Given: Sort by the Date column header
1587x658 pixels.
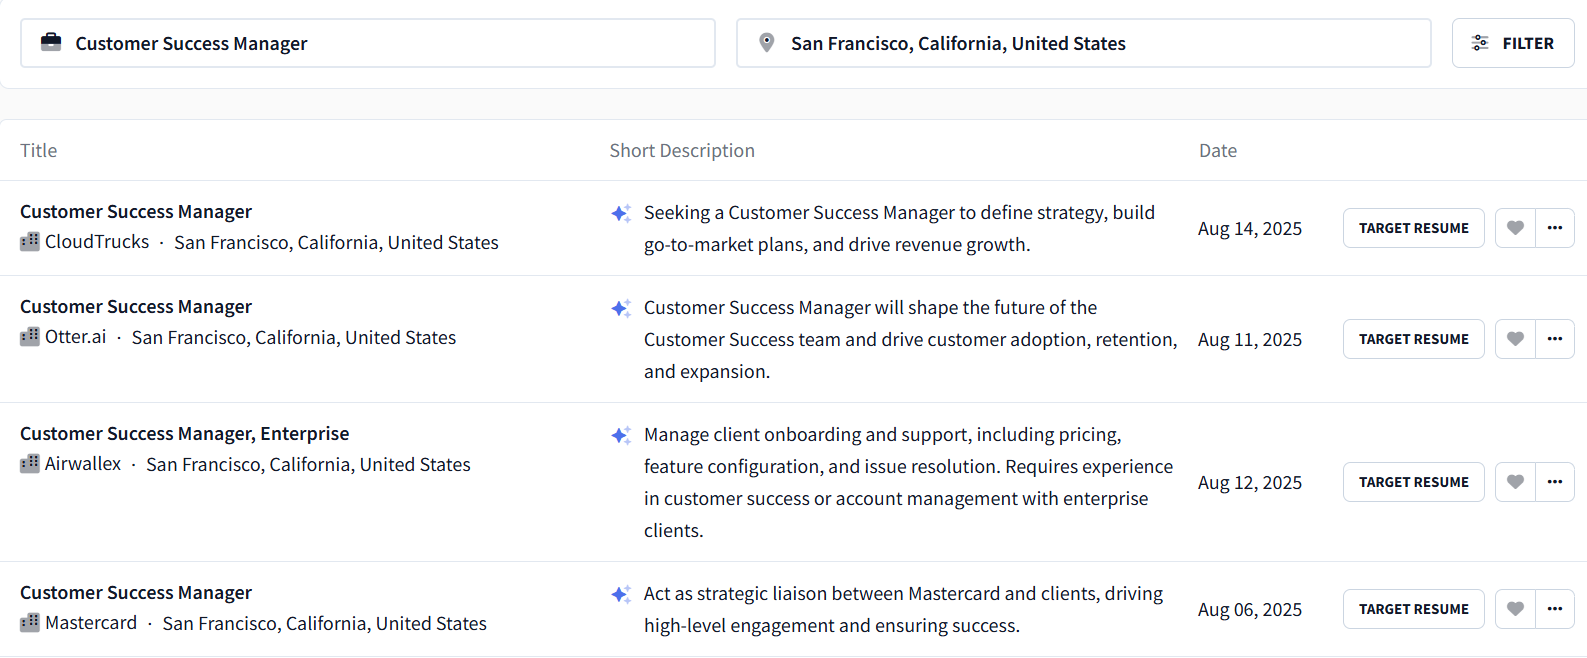Looking at the screenshot, I should pos(1218,151).
